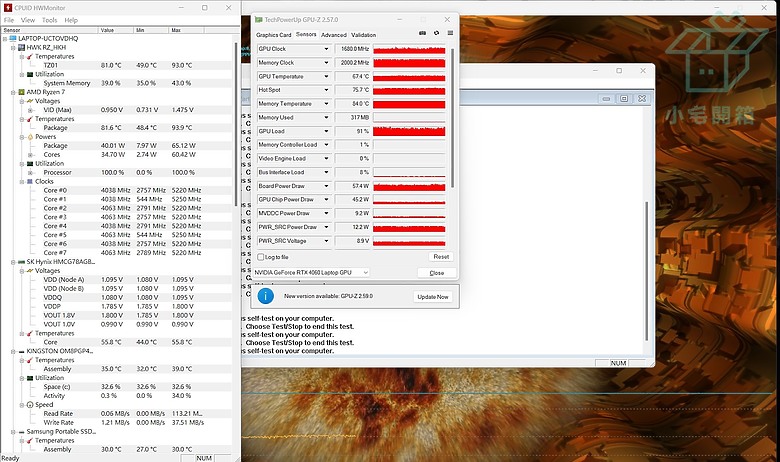
Task: Open the GPU Temperature sensor dropdown
Action: pos(326,77)
